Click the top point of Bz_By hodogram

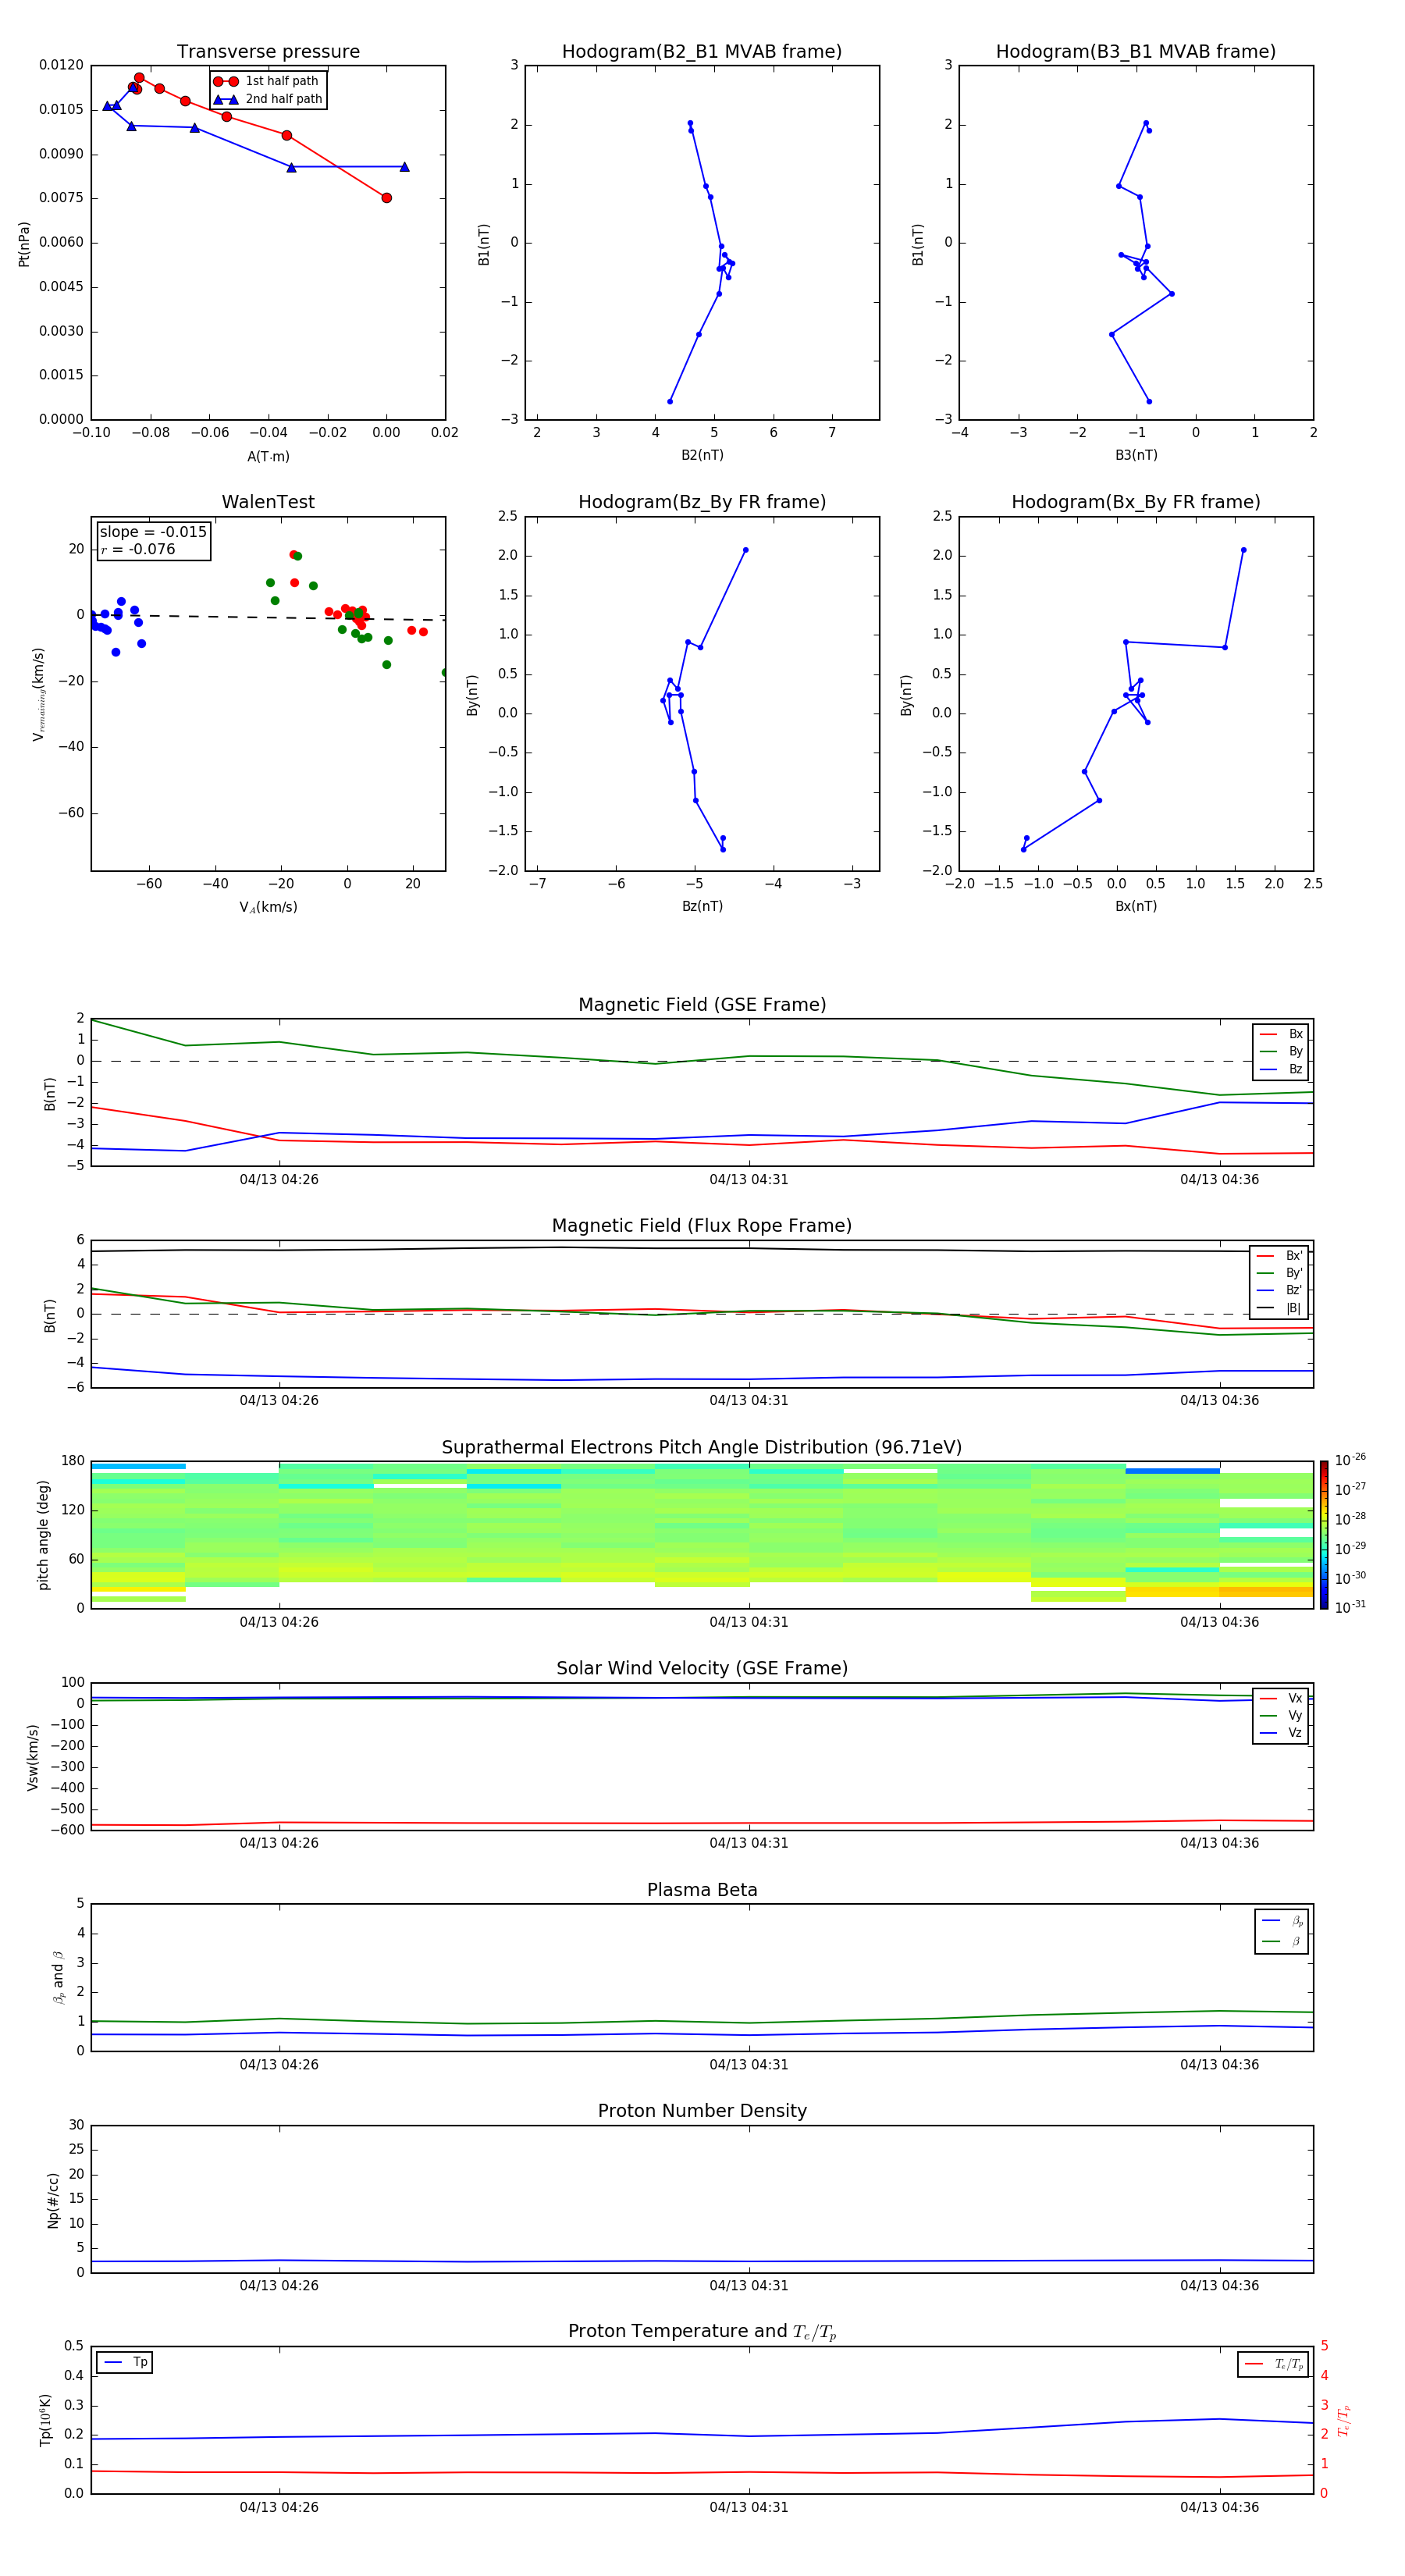pyautogui.click(x=745, y=550)
